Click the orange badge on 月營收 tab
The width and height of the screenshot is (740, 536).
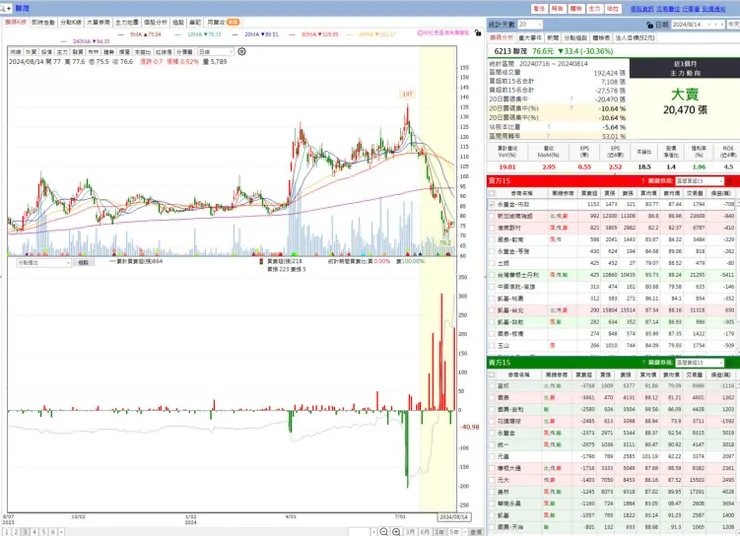point(233,22)
